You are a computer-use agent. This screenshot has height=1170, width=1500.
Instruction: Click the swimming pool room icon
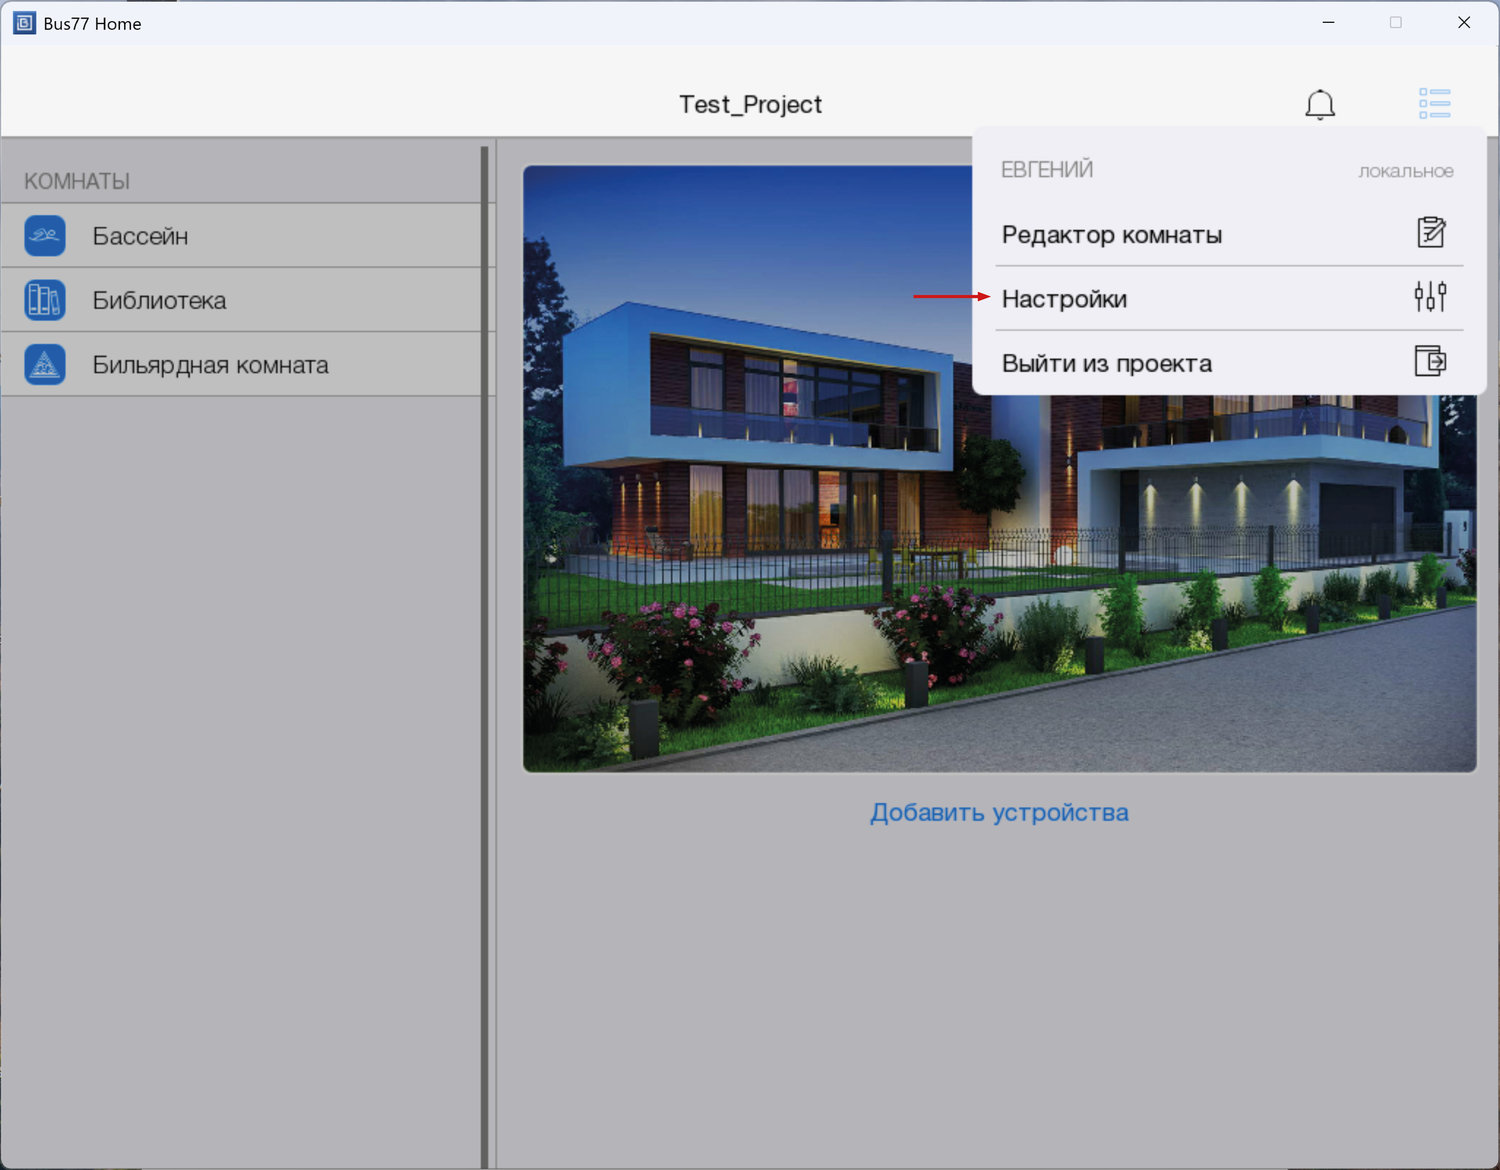(45, 236)
